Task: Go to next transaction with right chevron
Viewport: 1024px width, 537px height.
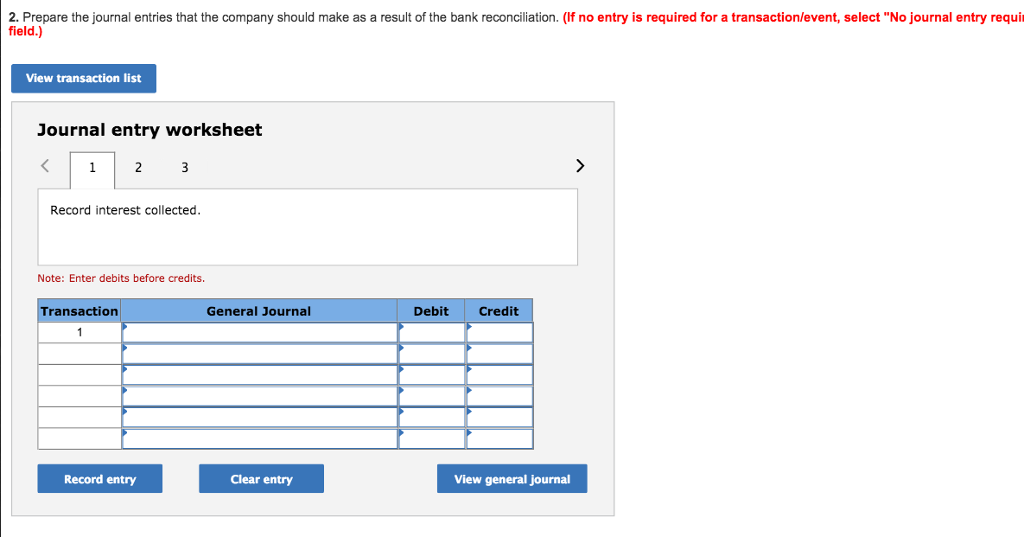Action: pyautogui.click(x=580, y=166)
